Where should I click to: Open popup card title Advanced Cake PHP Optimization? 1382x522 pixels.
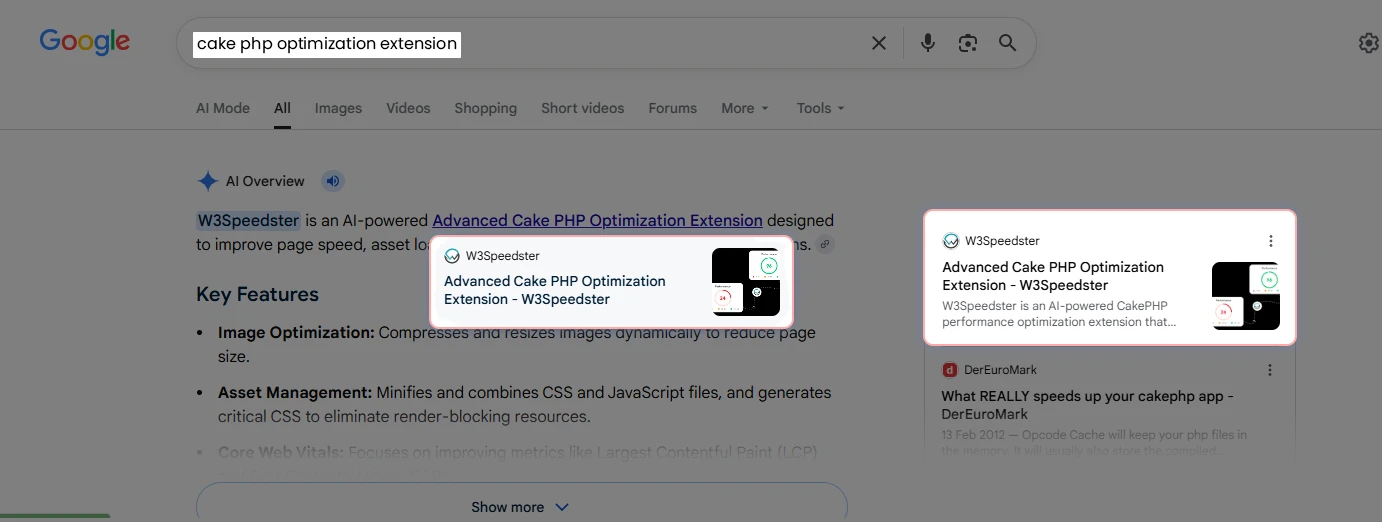[x=555, y=290]
